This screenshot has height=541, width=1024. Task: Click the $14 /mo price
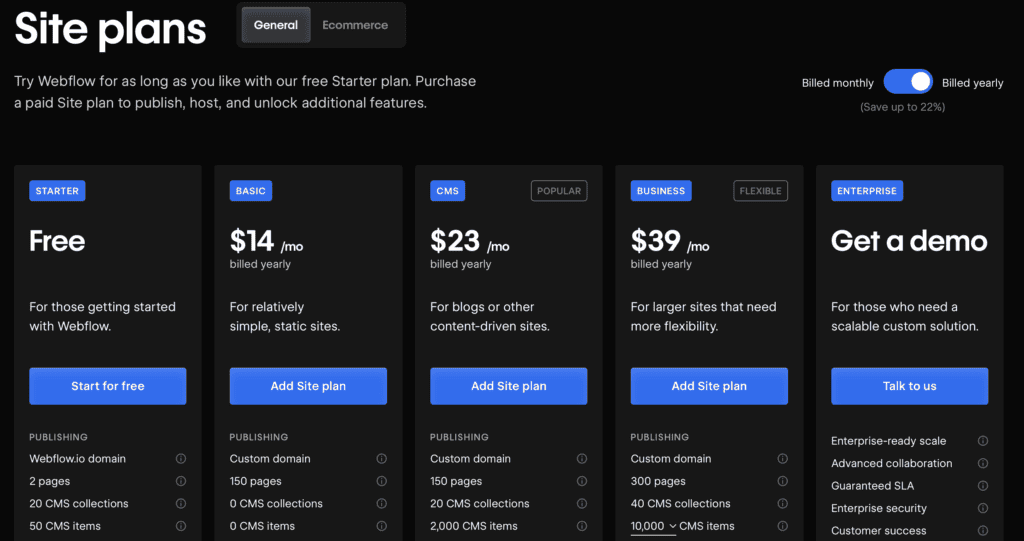coord(266,242)
